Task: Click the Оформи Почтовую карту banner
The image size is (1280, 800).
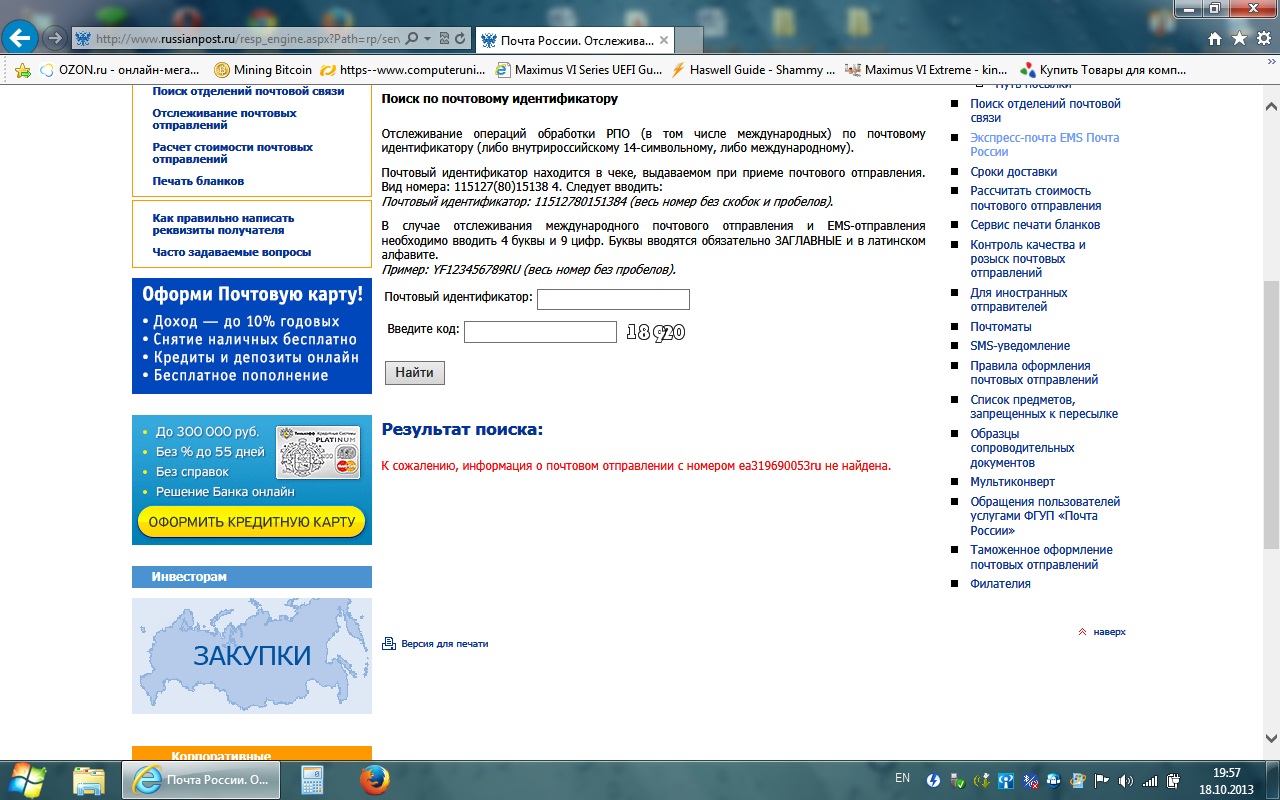Action: coord(252,336)
